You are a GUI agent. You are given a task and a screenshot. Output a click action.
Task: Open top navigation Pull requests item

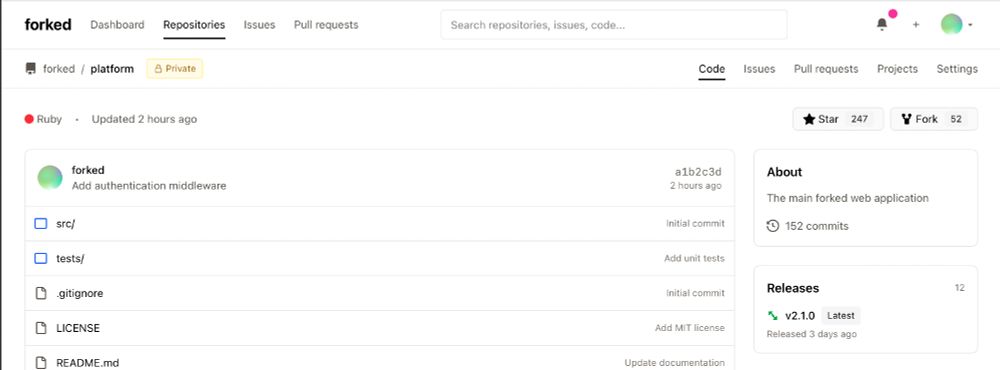click(x=326, y=25)
